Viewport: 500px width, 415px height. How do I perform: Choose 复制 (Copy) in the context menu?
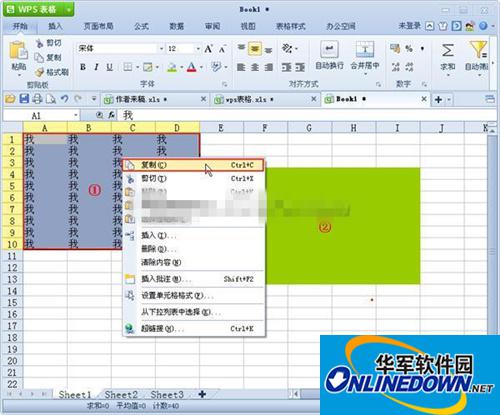[193, 165]
